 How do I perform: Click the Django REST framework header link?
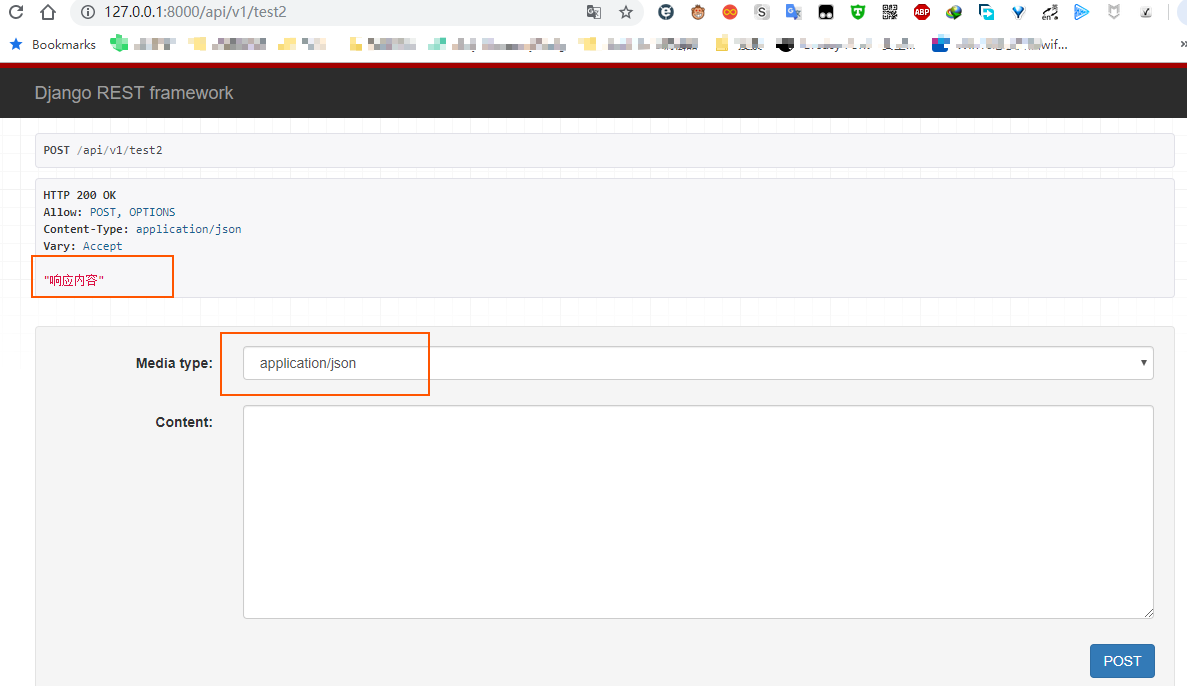(134, 92)
